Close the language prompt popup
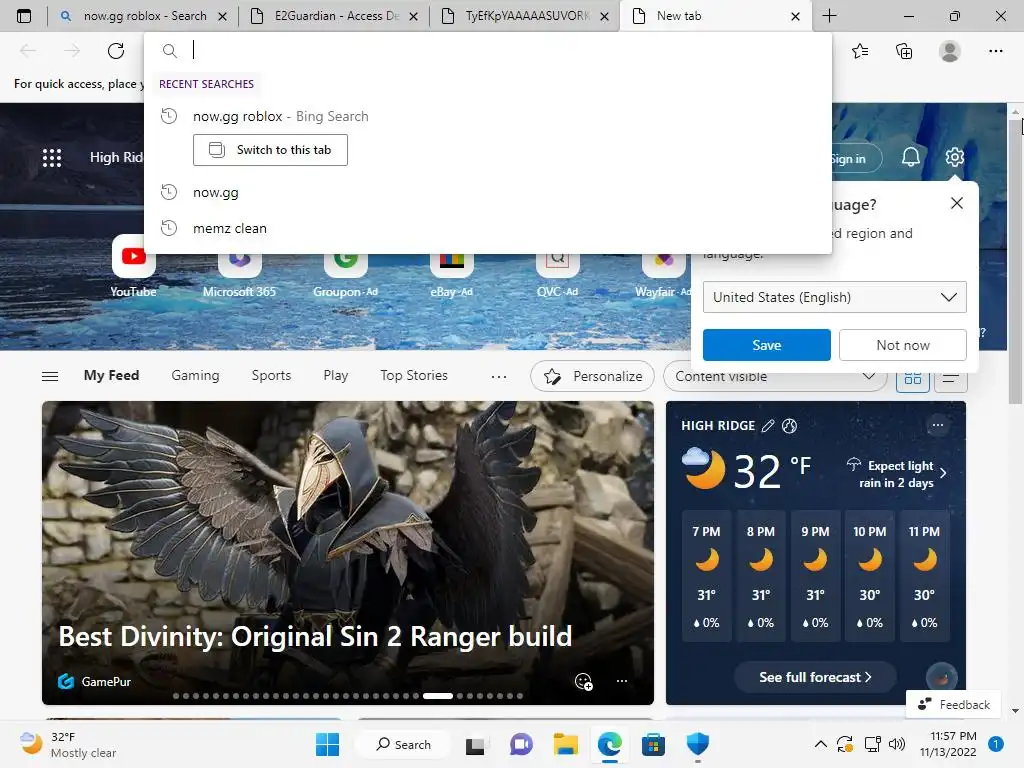 (x=957, y=203)
